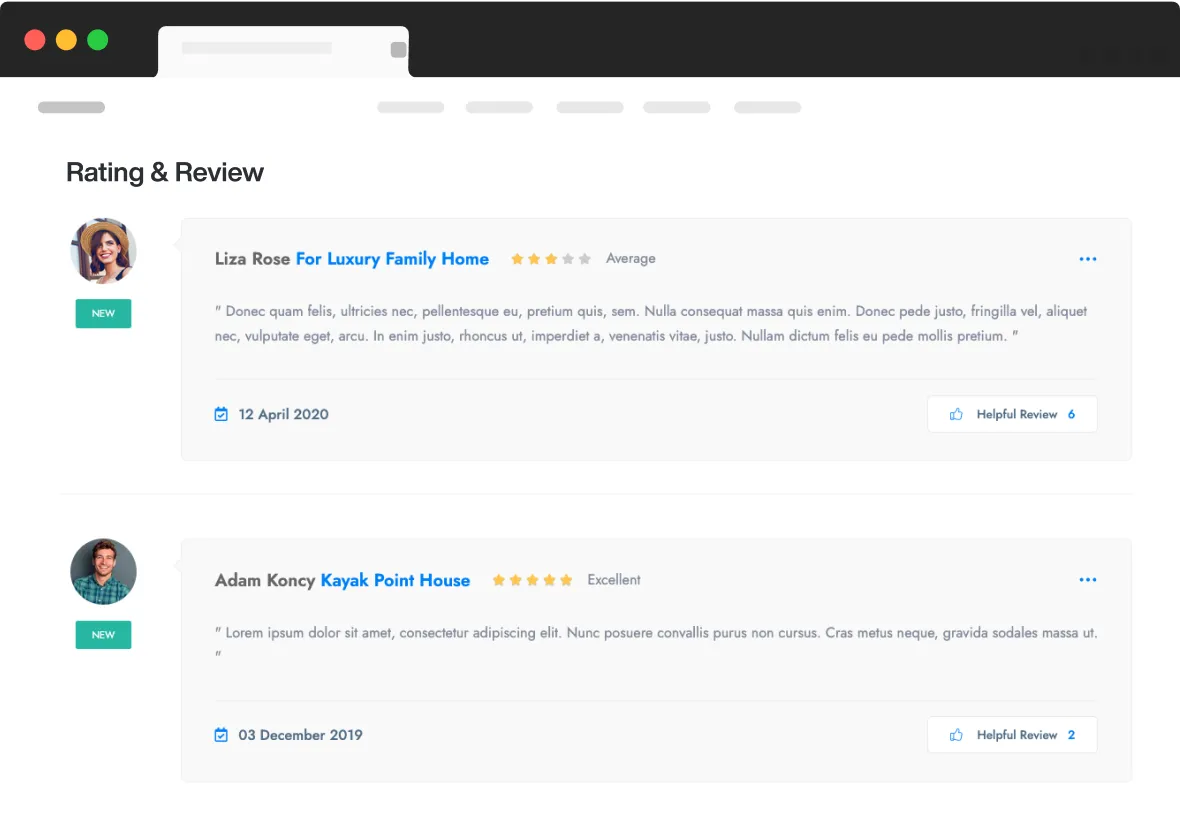The image size is (1180, 822).
Task: Click the Rating & Review heading
Action: click(x=165, y=172)
